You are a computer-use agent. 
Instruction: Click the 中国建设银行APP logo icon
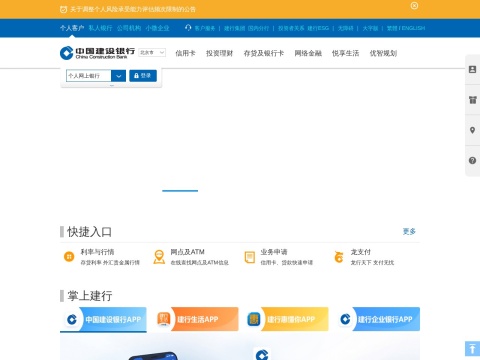[72, 319]
